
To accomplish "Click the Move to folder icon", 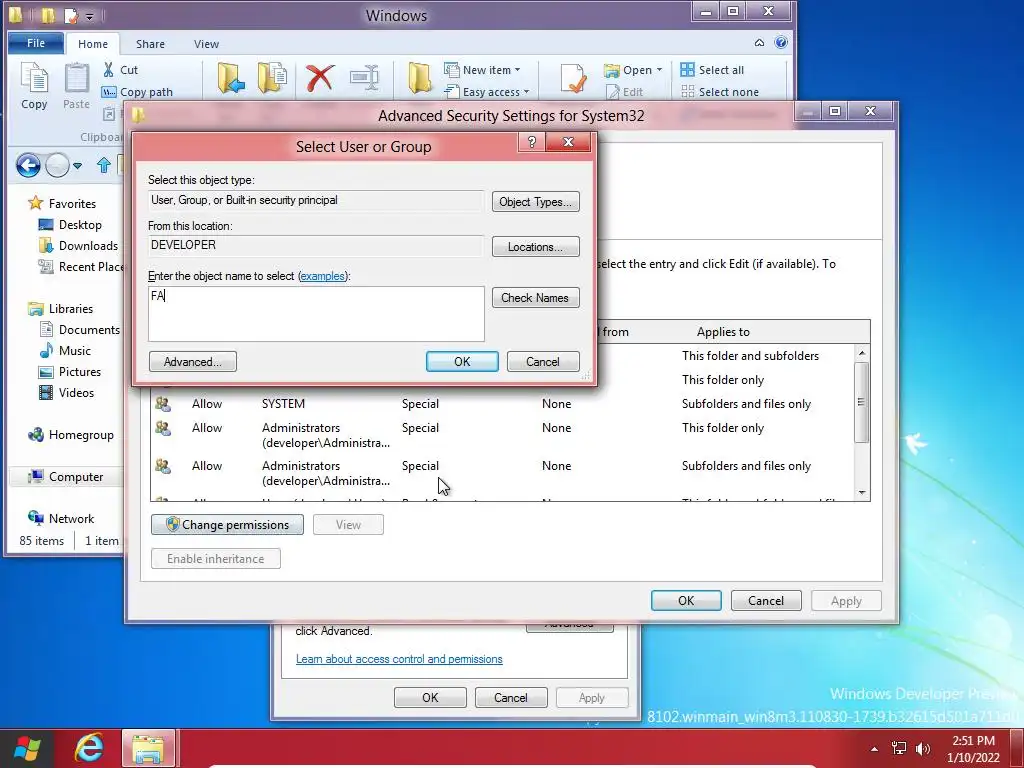I will pyautogui.click(x=231, y=78).
